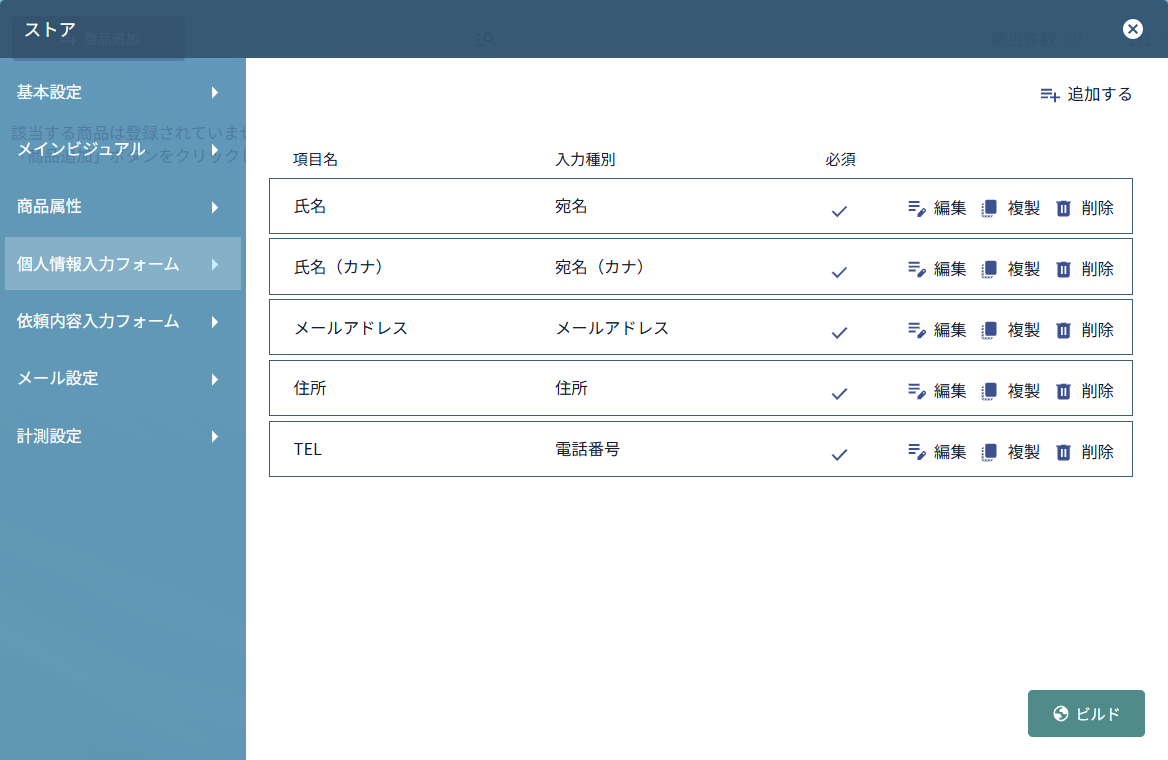The image size is (1168, 760).
Task: Click the ビルド button label
Action: click(x=1098, y=715)
